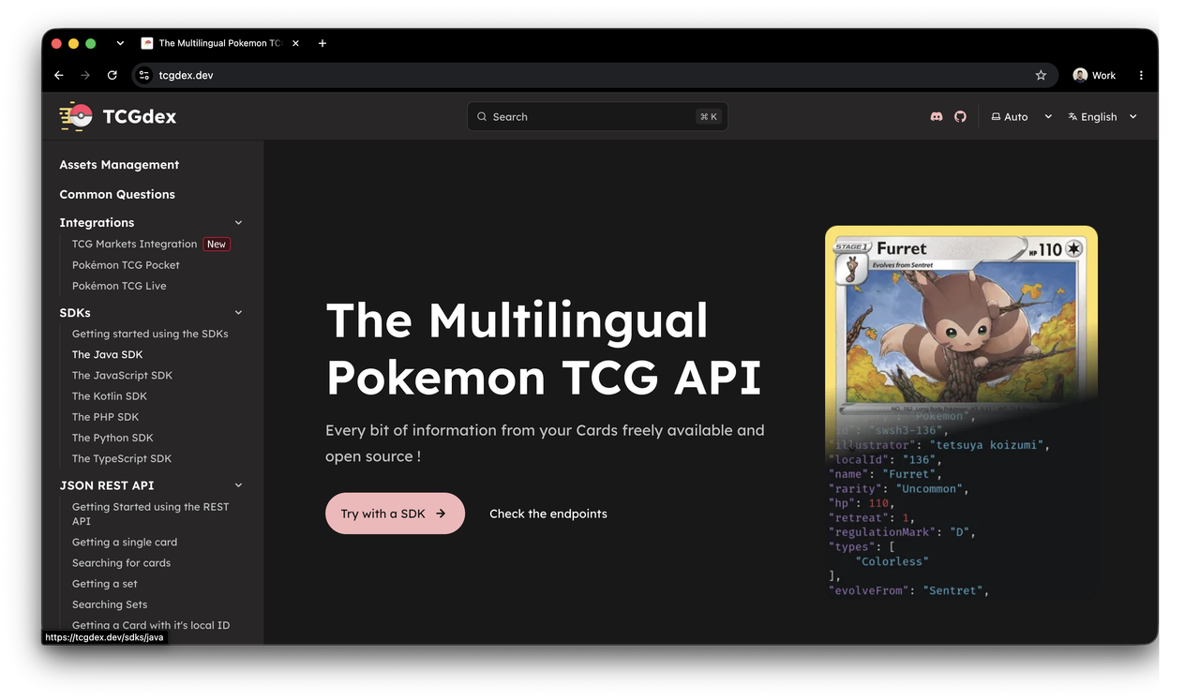Close the Multilingual Pokemon TCG tab
Viewport: 1200px width, 700px height.
click(x=296, y=43)
